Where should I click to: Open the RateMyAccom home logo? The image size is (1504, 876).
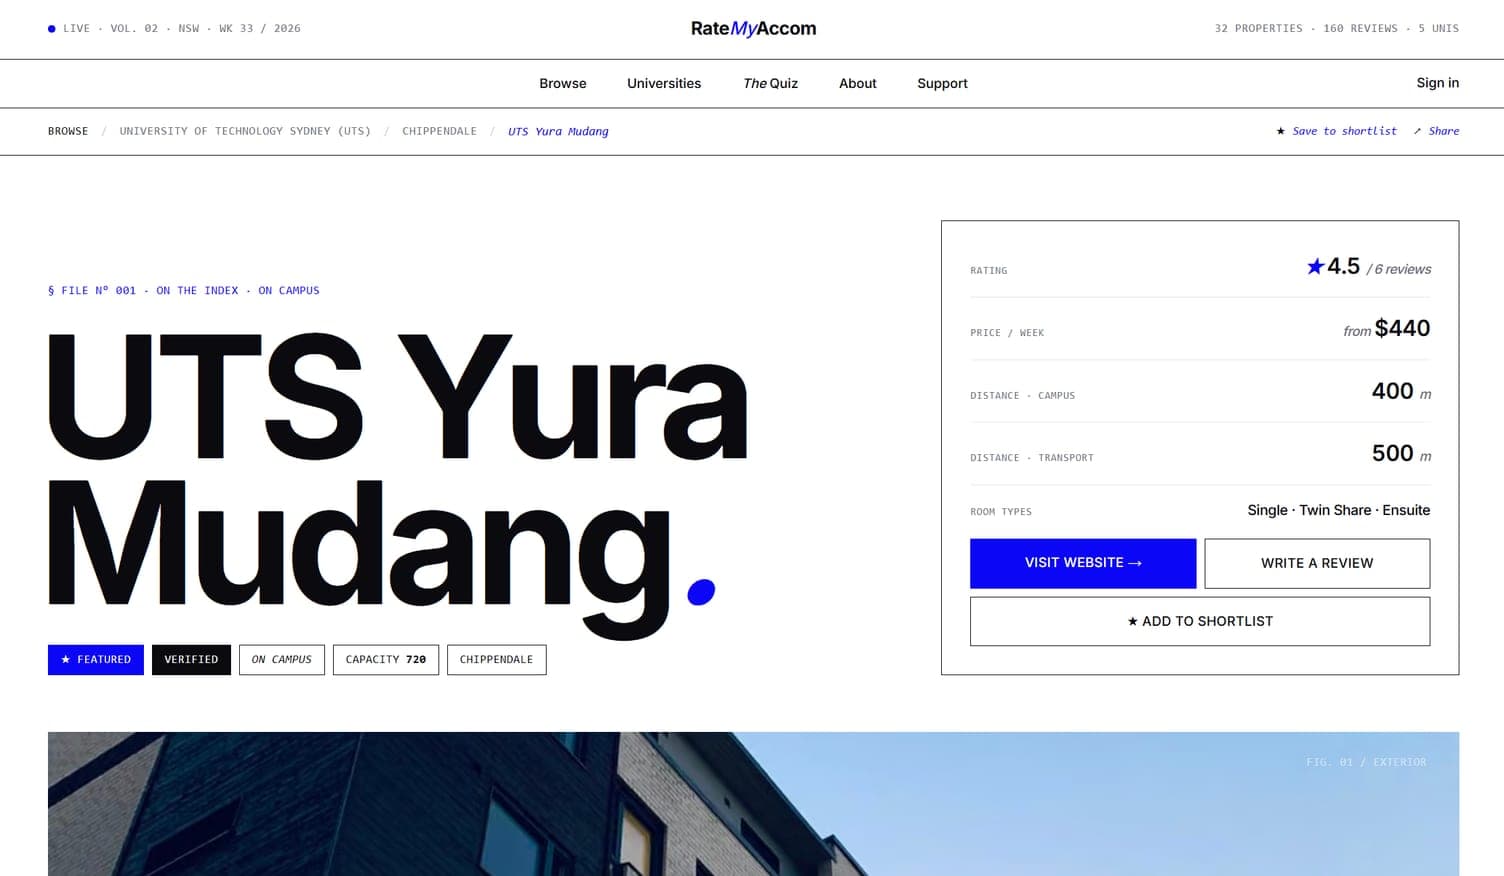click(x=753, y=28)
